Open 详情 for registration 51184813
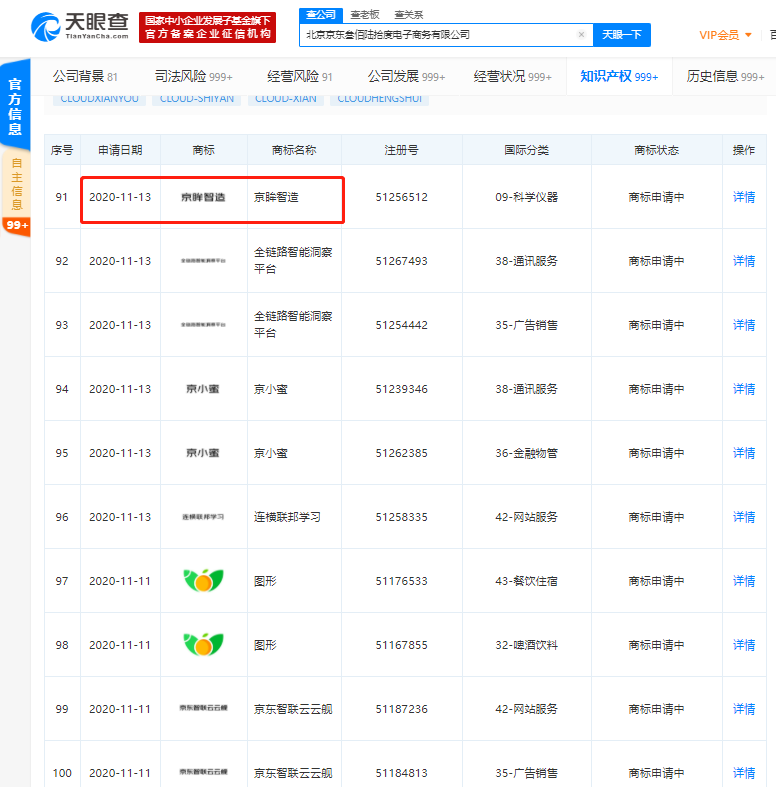The image size is (776, 787). 744,773
